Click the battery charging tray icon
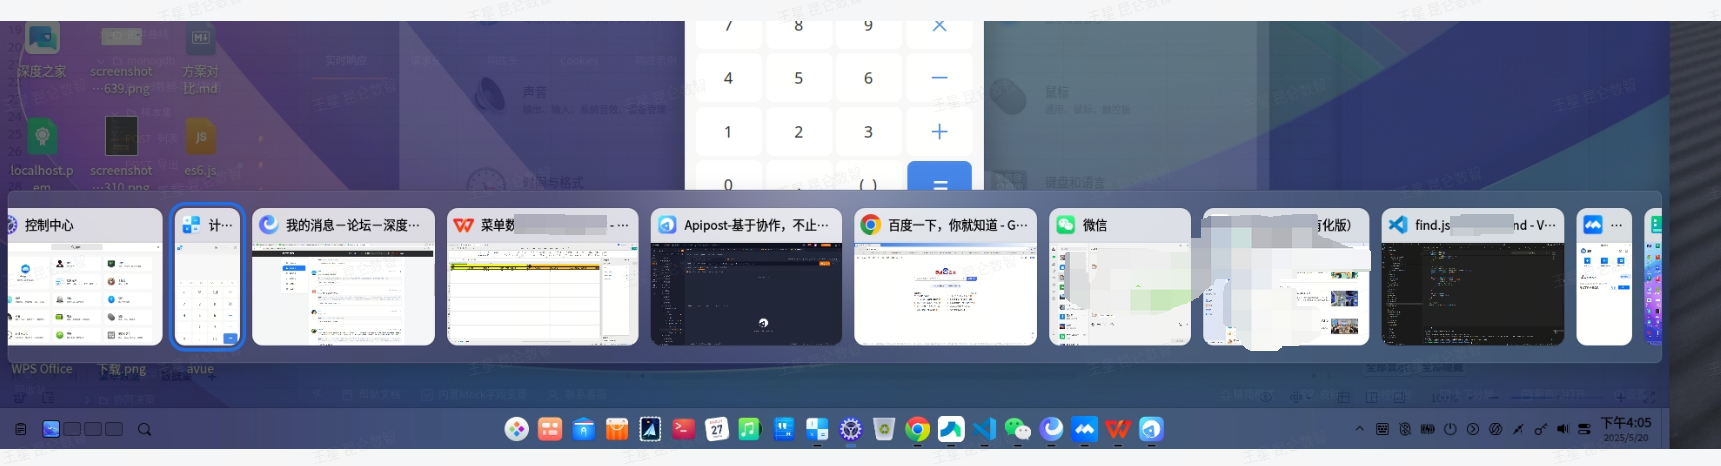This screenshot has height=466, width=1721. [1427, 429]
